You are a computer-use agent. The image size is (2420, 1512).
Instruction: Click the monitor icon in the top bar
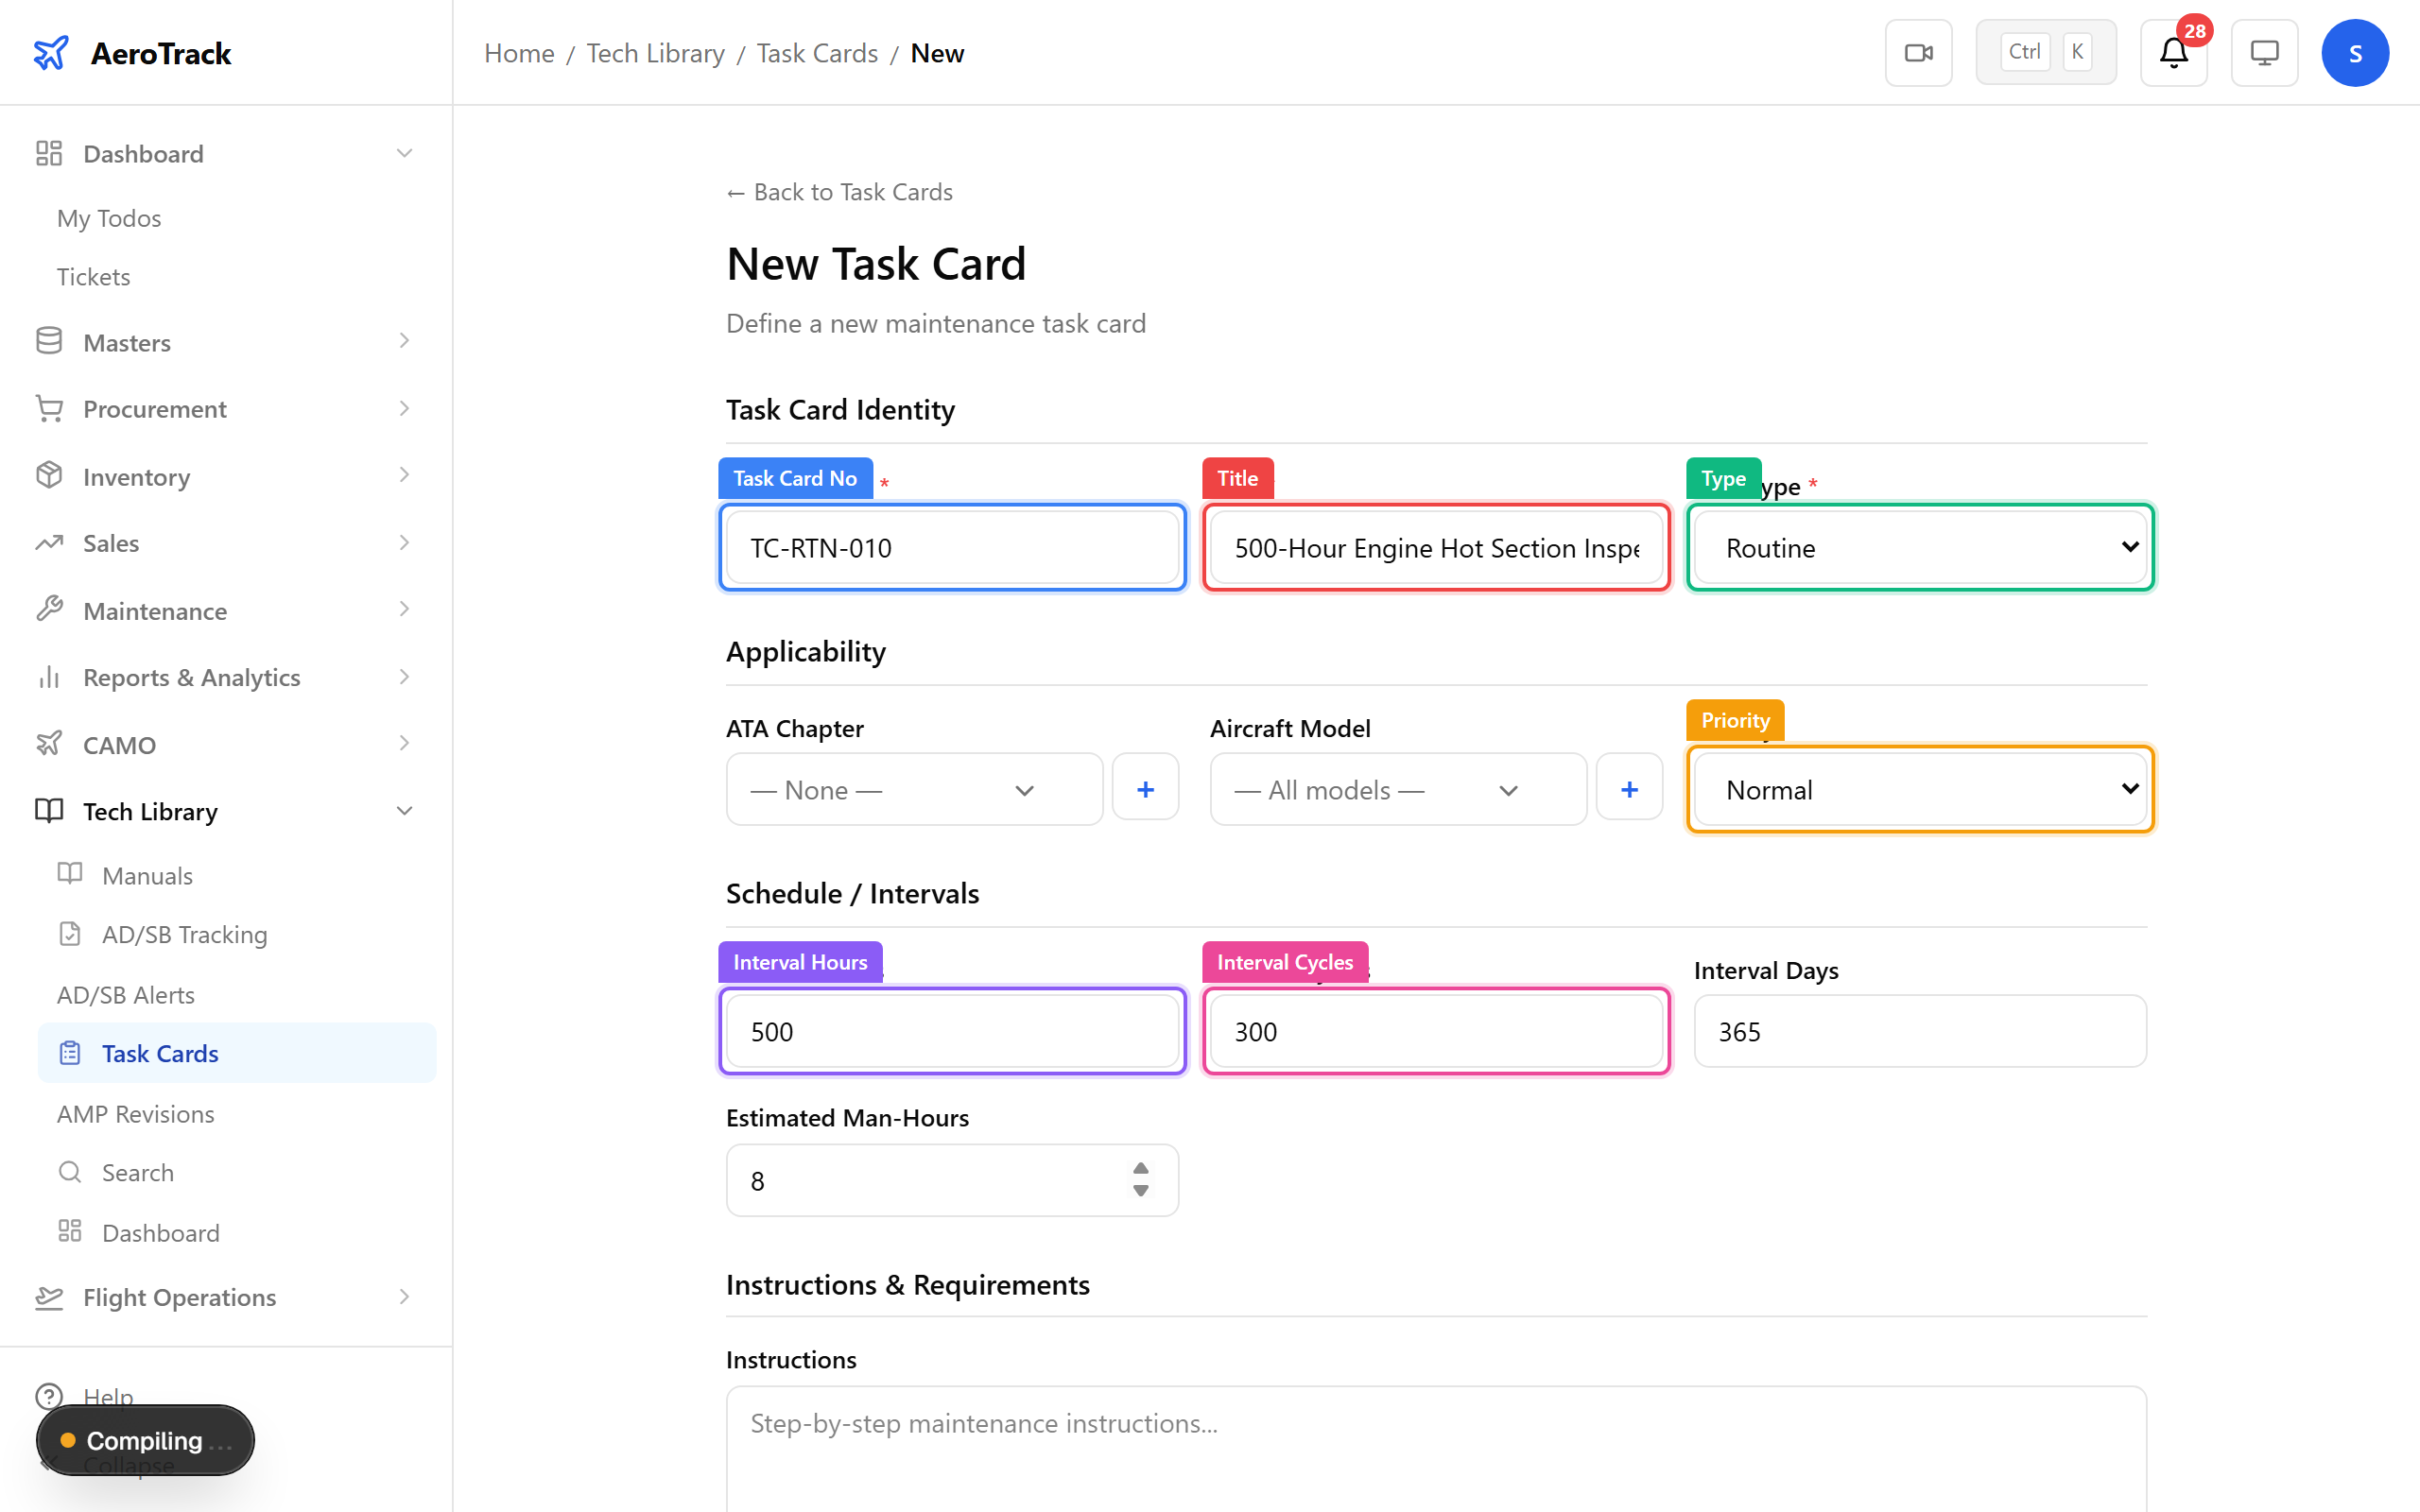click(2263, 52)
